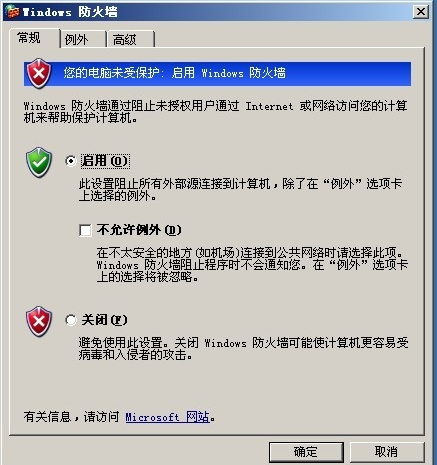The height and width of the screenshot is (465, 437).
Task: Click the green checkmark shield icon
Action: click(x=39, y=162)
